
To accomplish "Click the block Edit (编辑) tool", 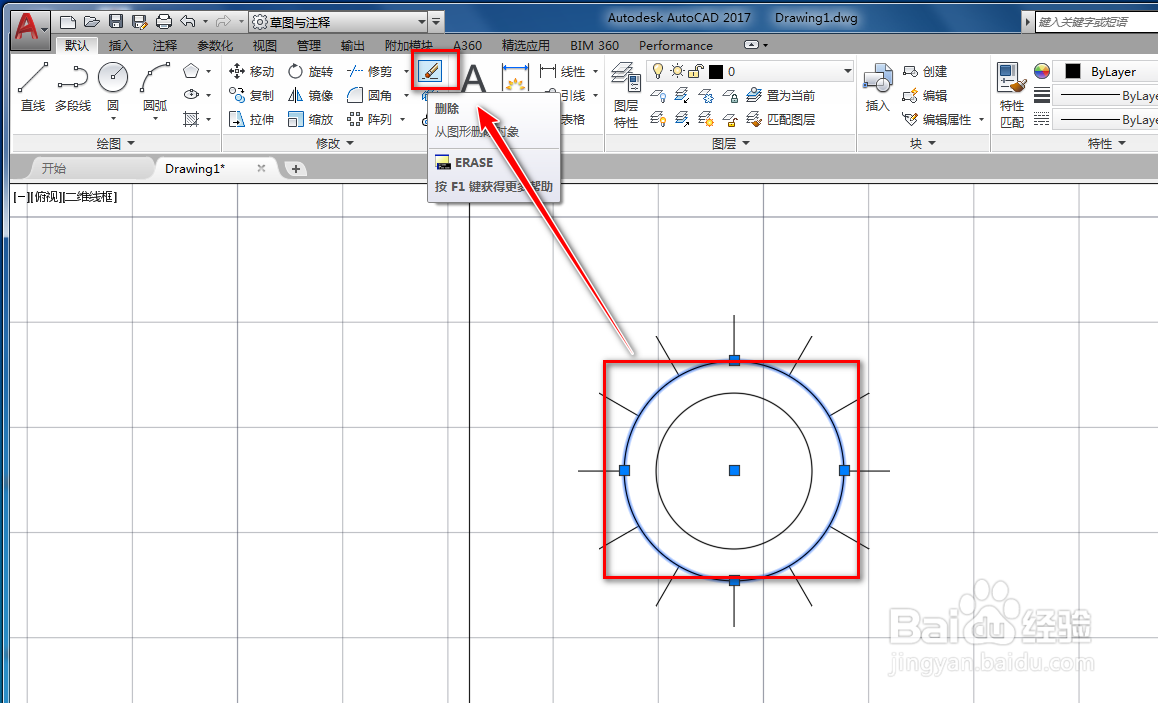I will click(x=925, y=95).
